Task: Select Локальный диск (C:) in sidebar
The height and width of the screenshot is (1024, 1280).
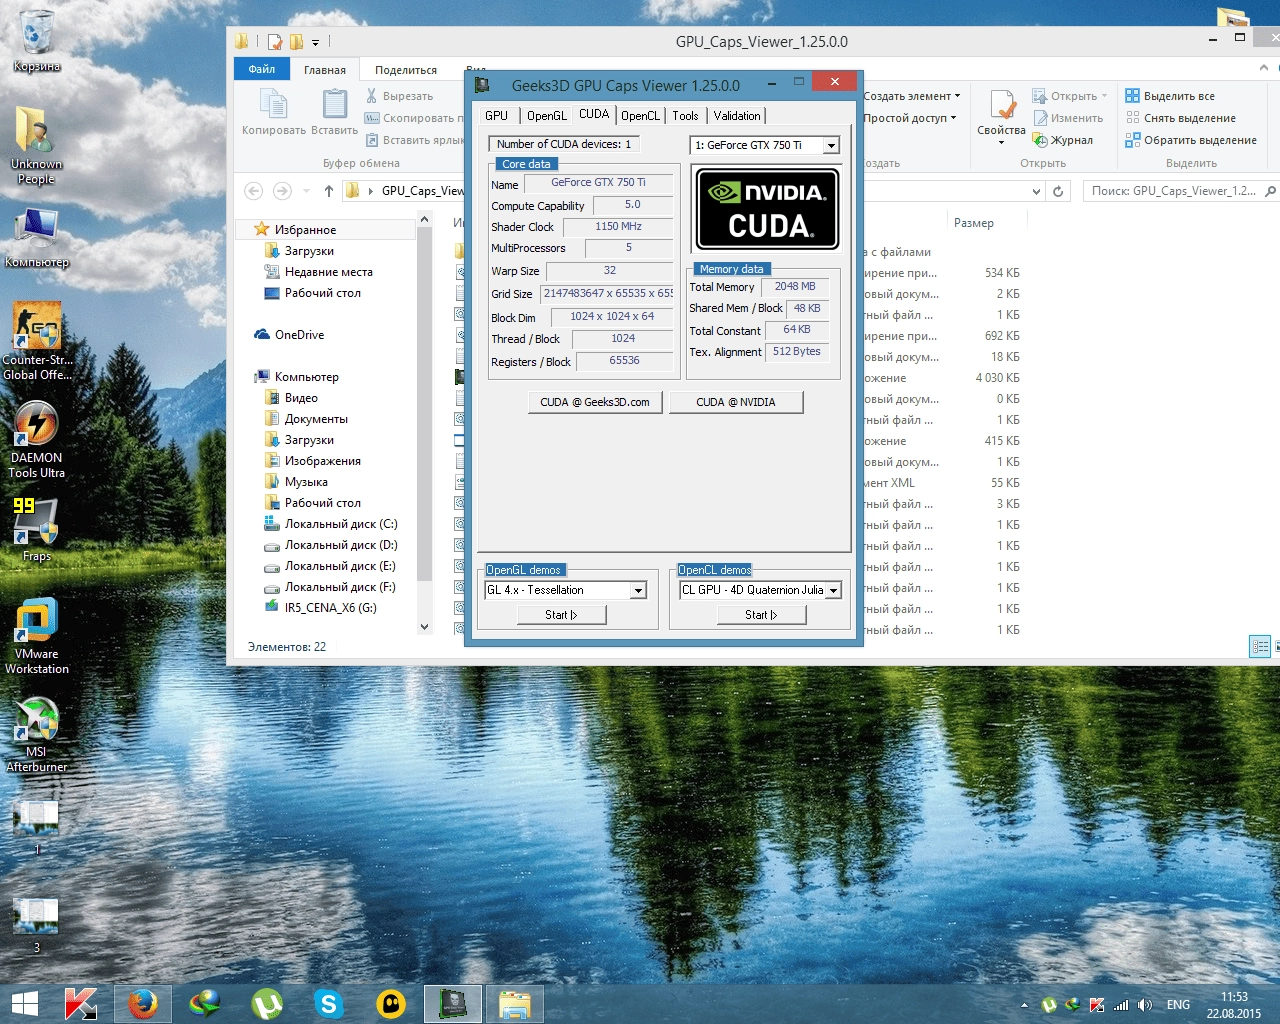Action: point(340,524)
